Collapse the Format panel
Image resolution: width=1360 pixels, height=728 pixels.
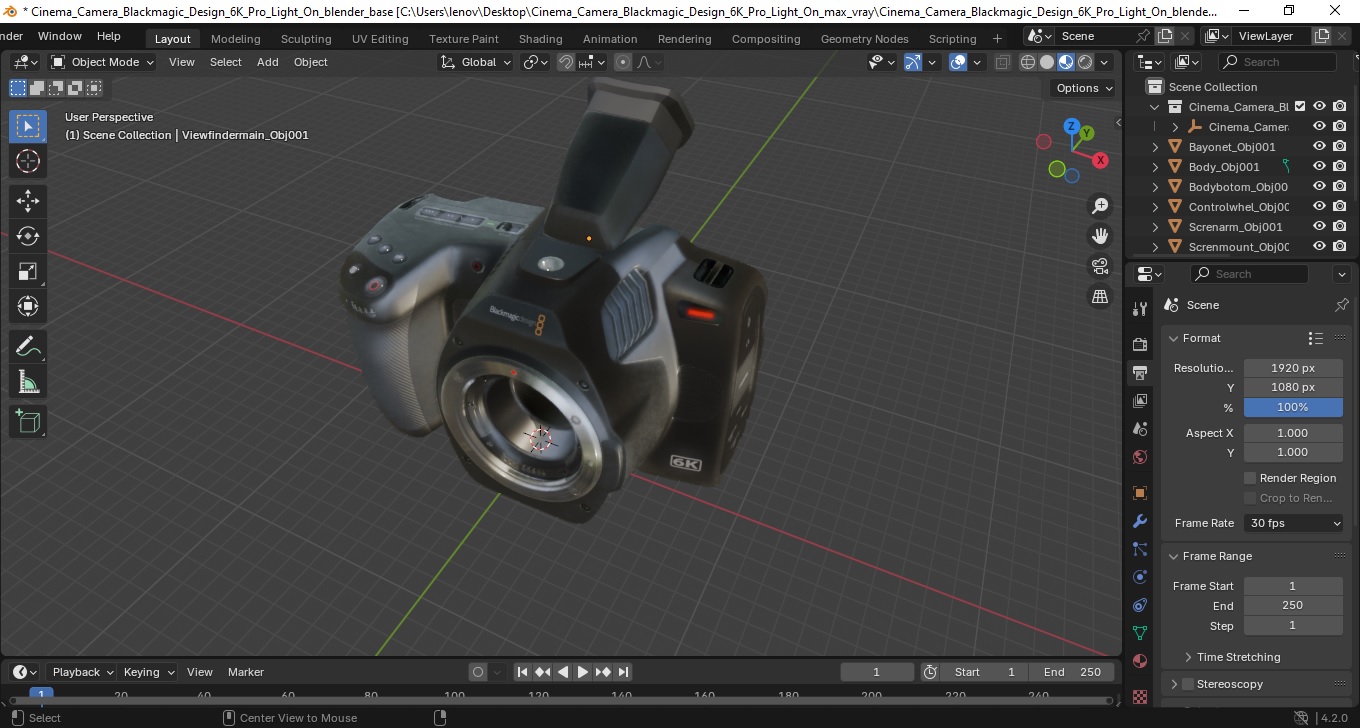[x=1174, y=338]
